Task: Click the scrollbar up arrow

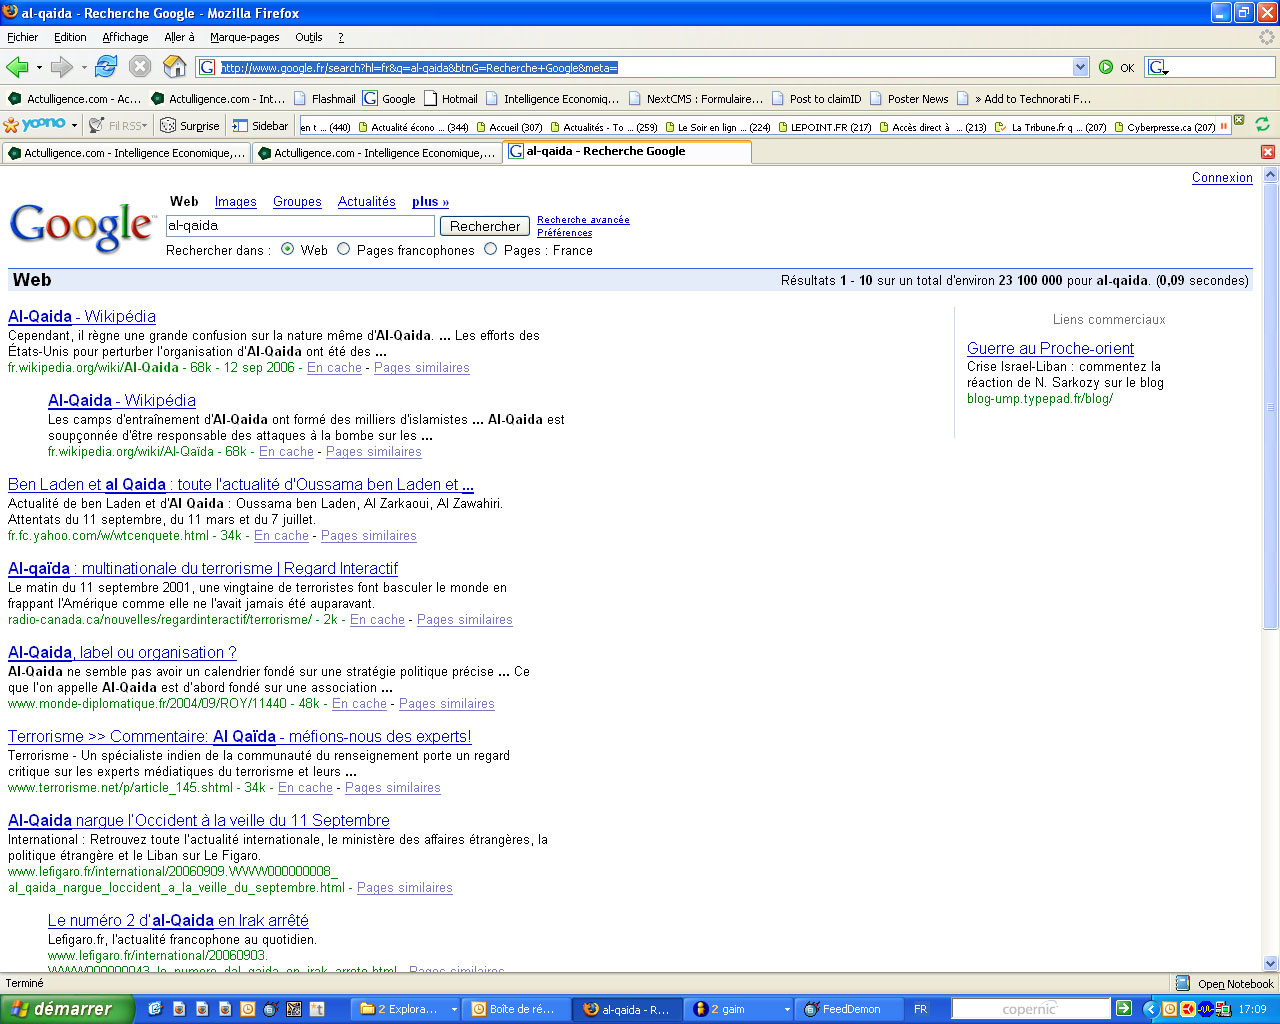Action: click(1271, 175)
